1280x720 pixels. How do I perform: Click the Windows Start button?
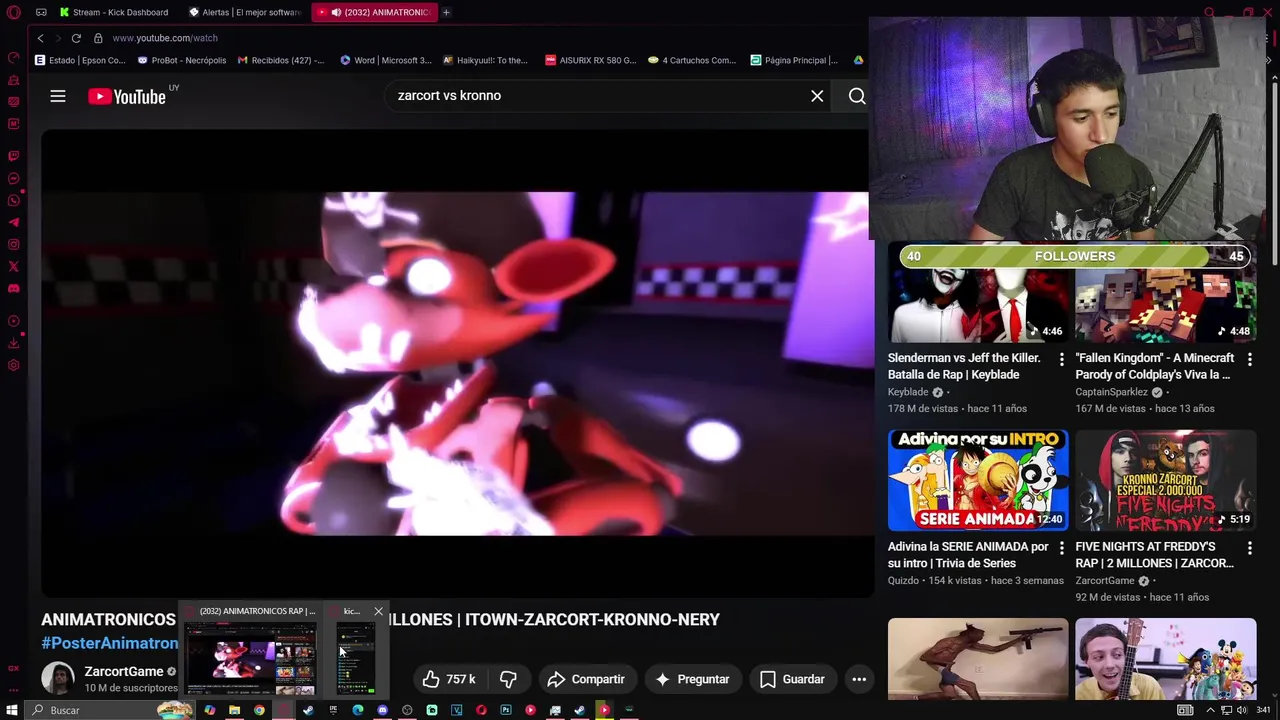[x=13, y=710]
